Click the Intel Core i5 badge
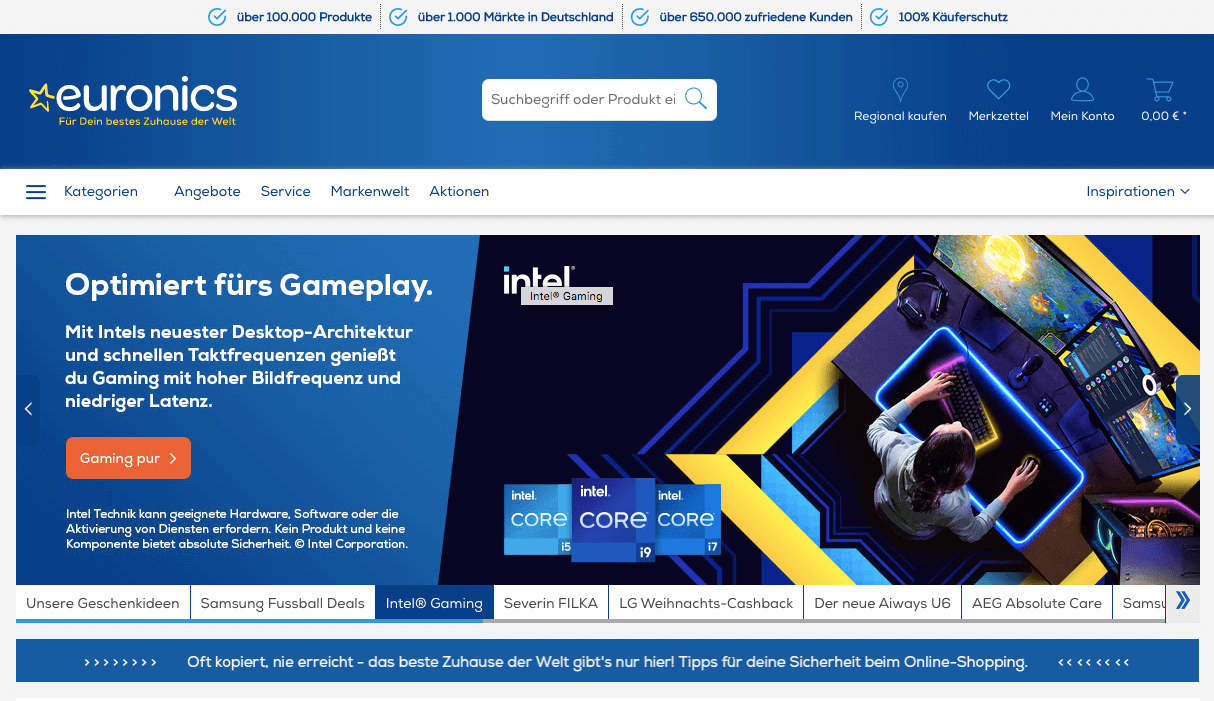This screenshot has height=701, width=1214. [538, 519]
